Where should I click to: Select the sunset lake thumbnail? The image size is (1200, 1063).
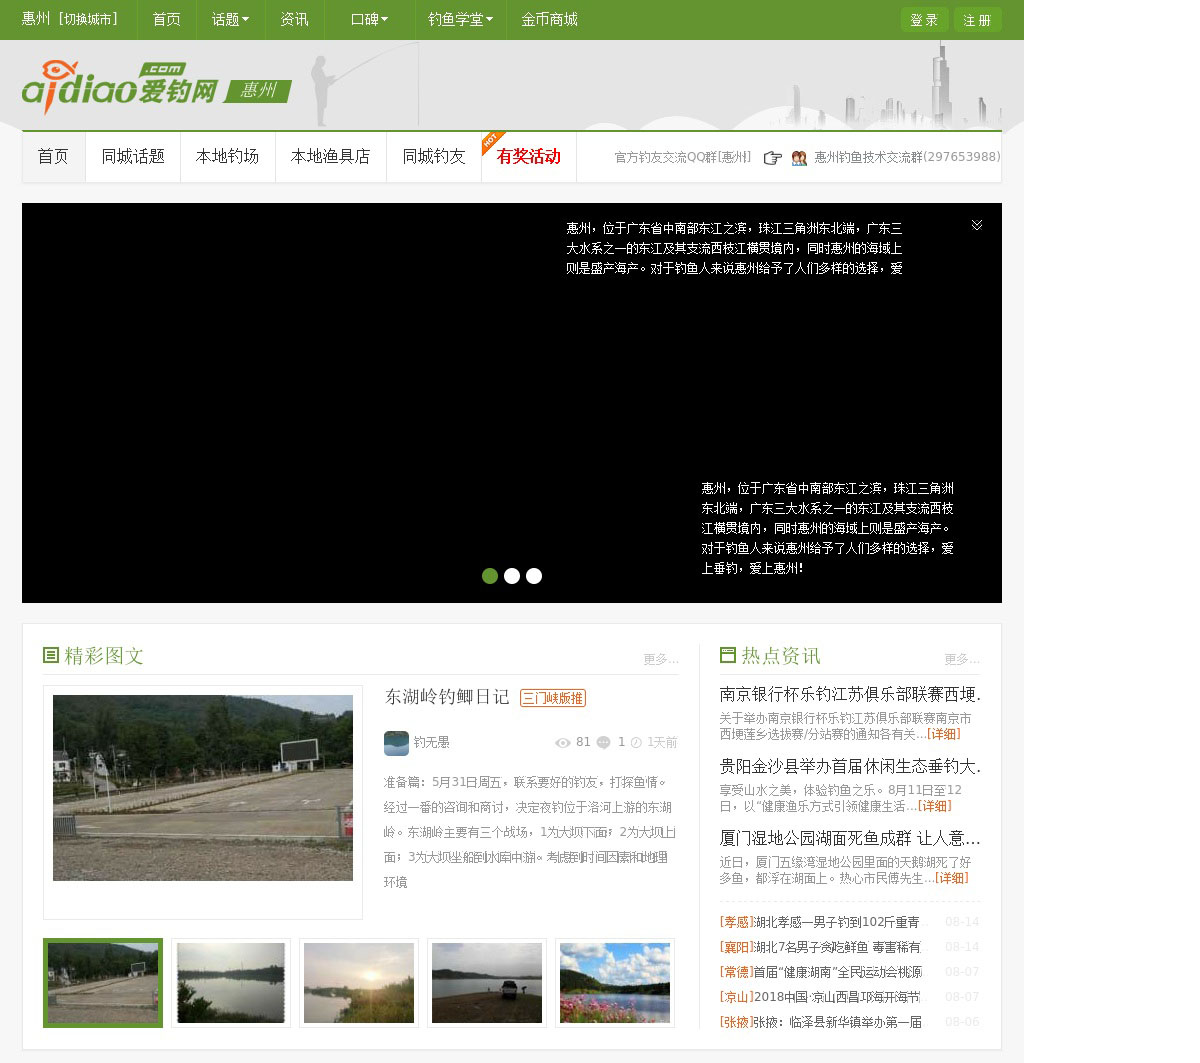click(359, 983)
